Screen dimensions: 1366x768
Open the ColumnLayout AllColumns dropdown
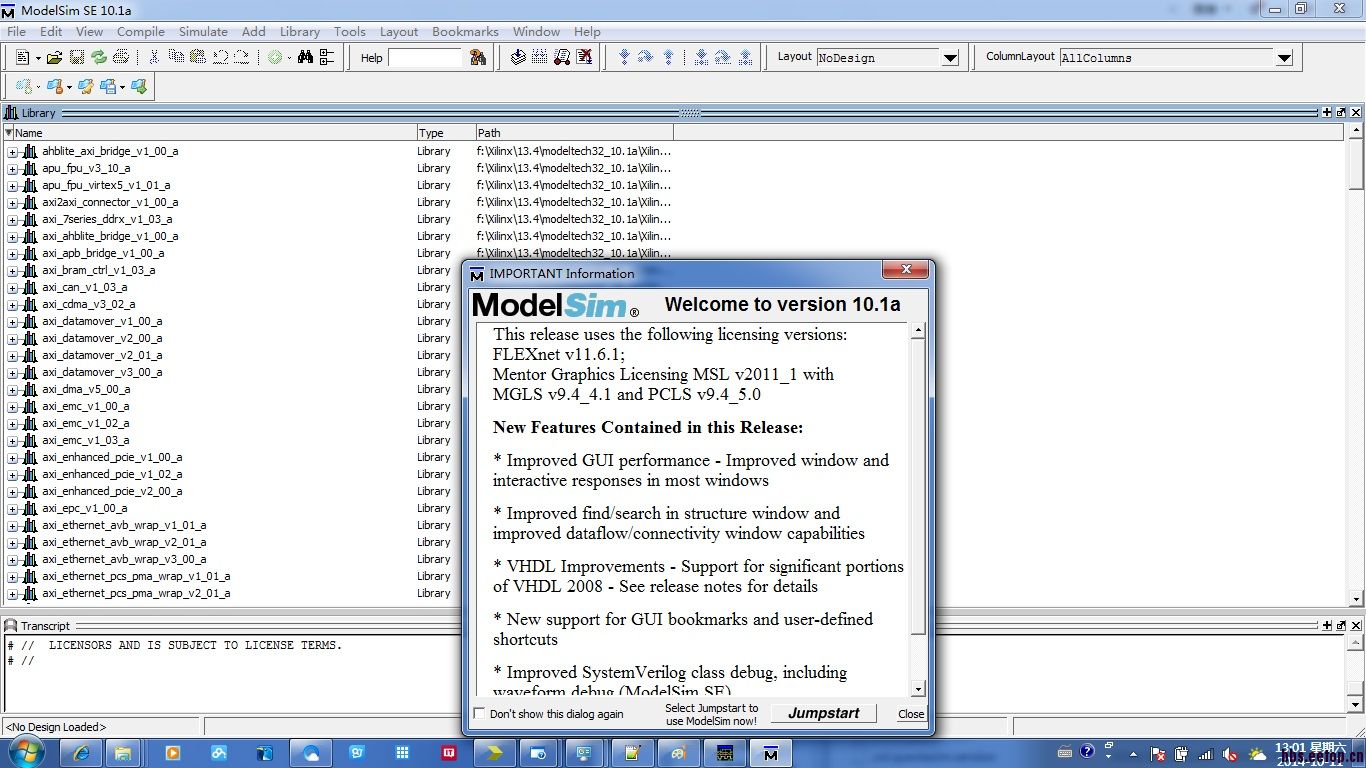coord(1284,58)
